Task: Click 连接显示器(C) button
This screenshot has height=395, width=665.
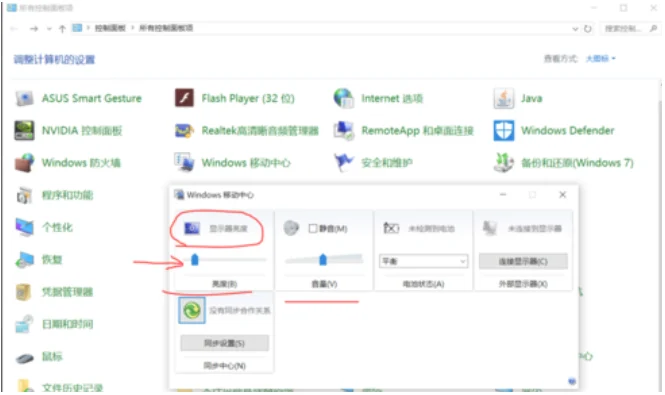Action: point(523,261)
